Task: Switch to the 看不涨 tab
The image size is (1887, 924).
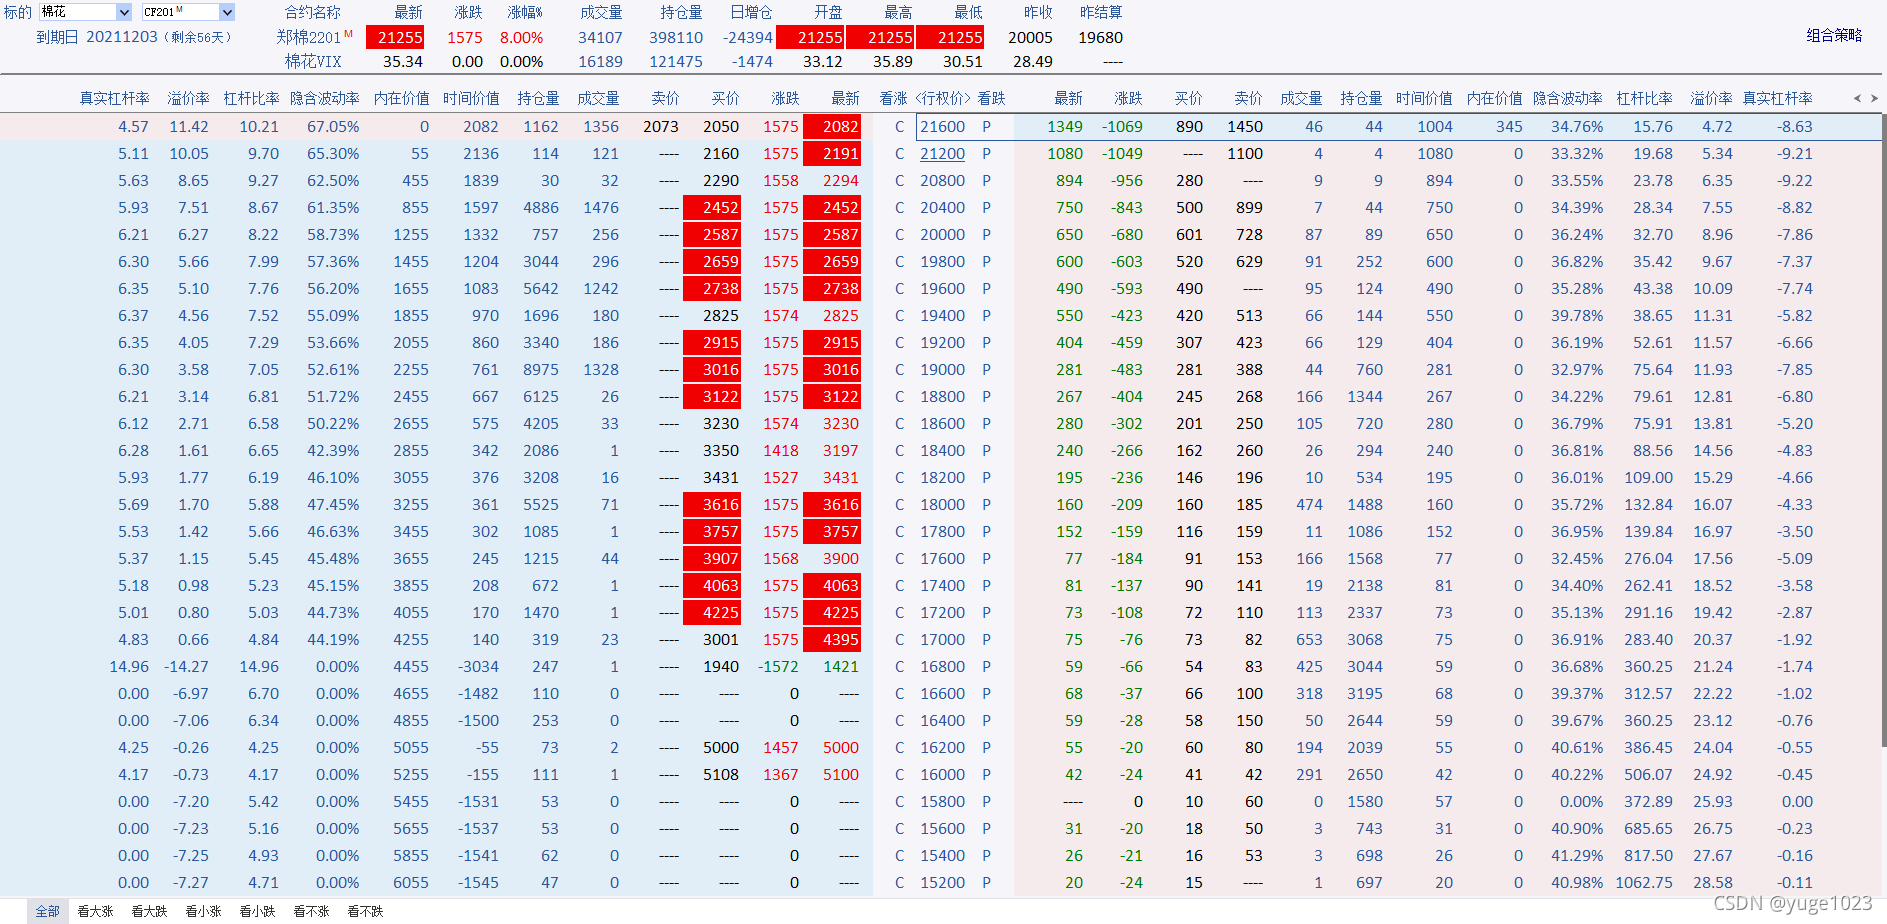Action: (311, 911)
